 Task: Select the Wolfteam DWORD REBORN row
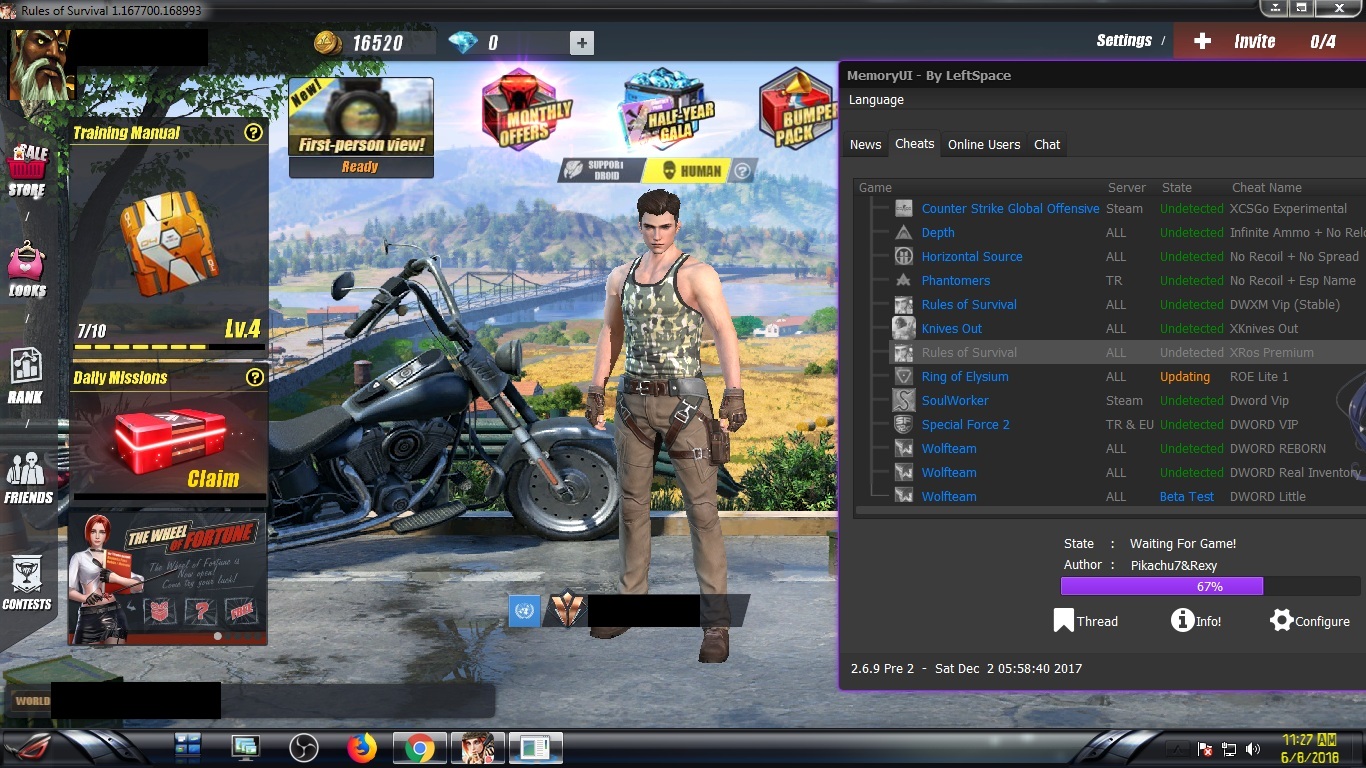(1111, 449)
